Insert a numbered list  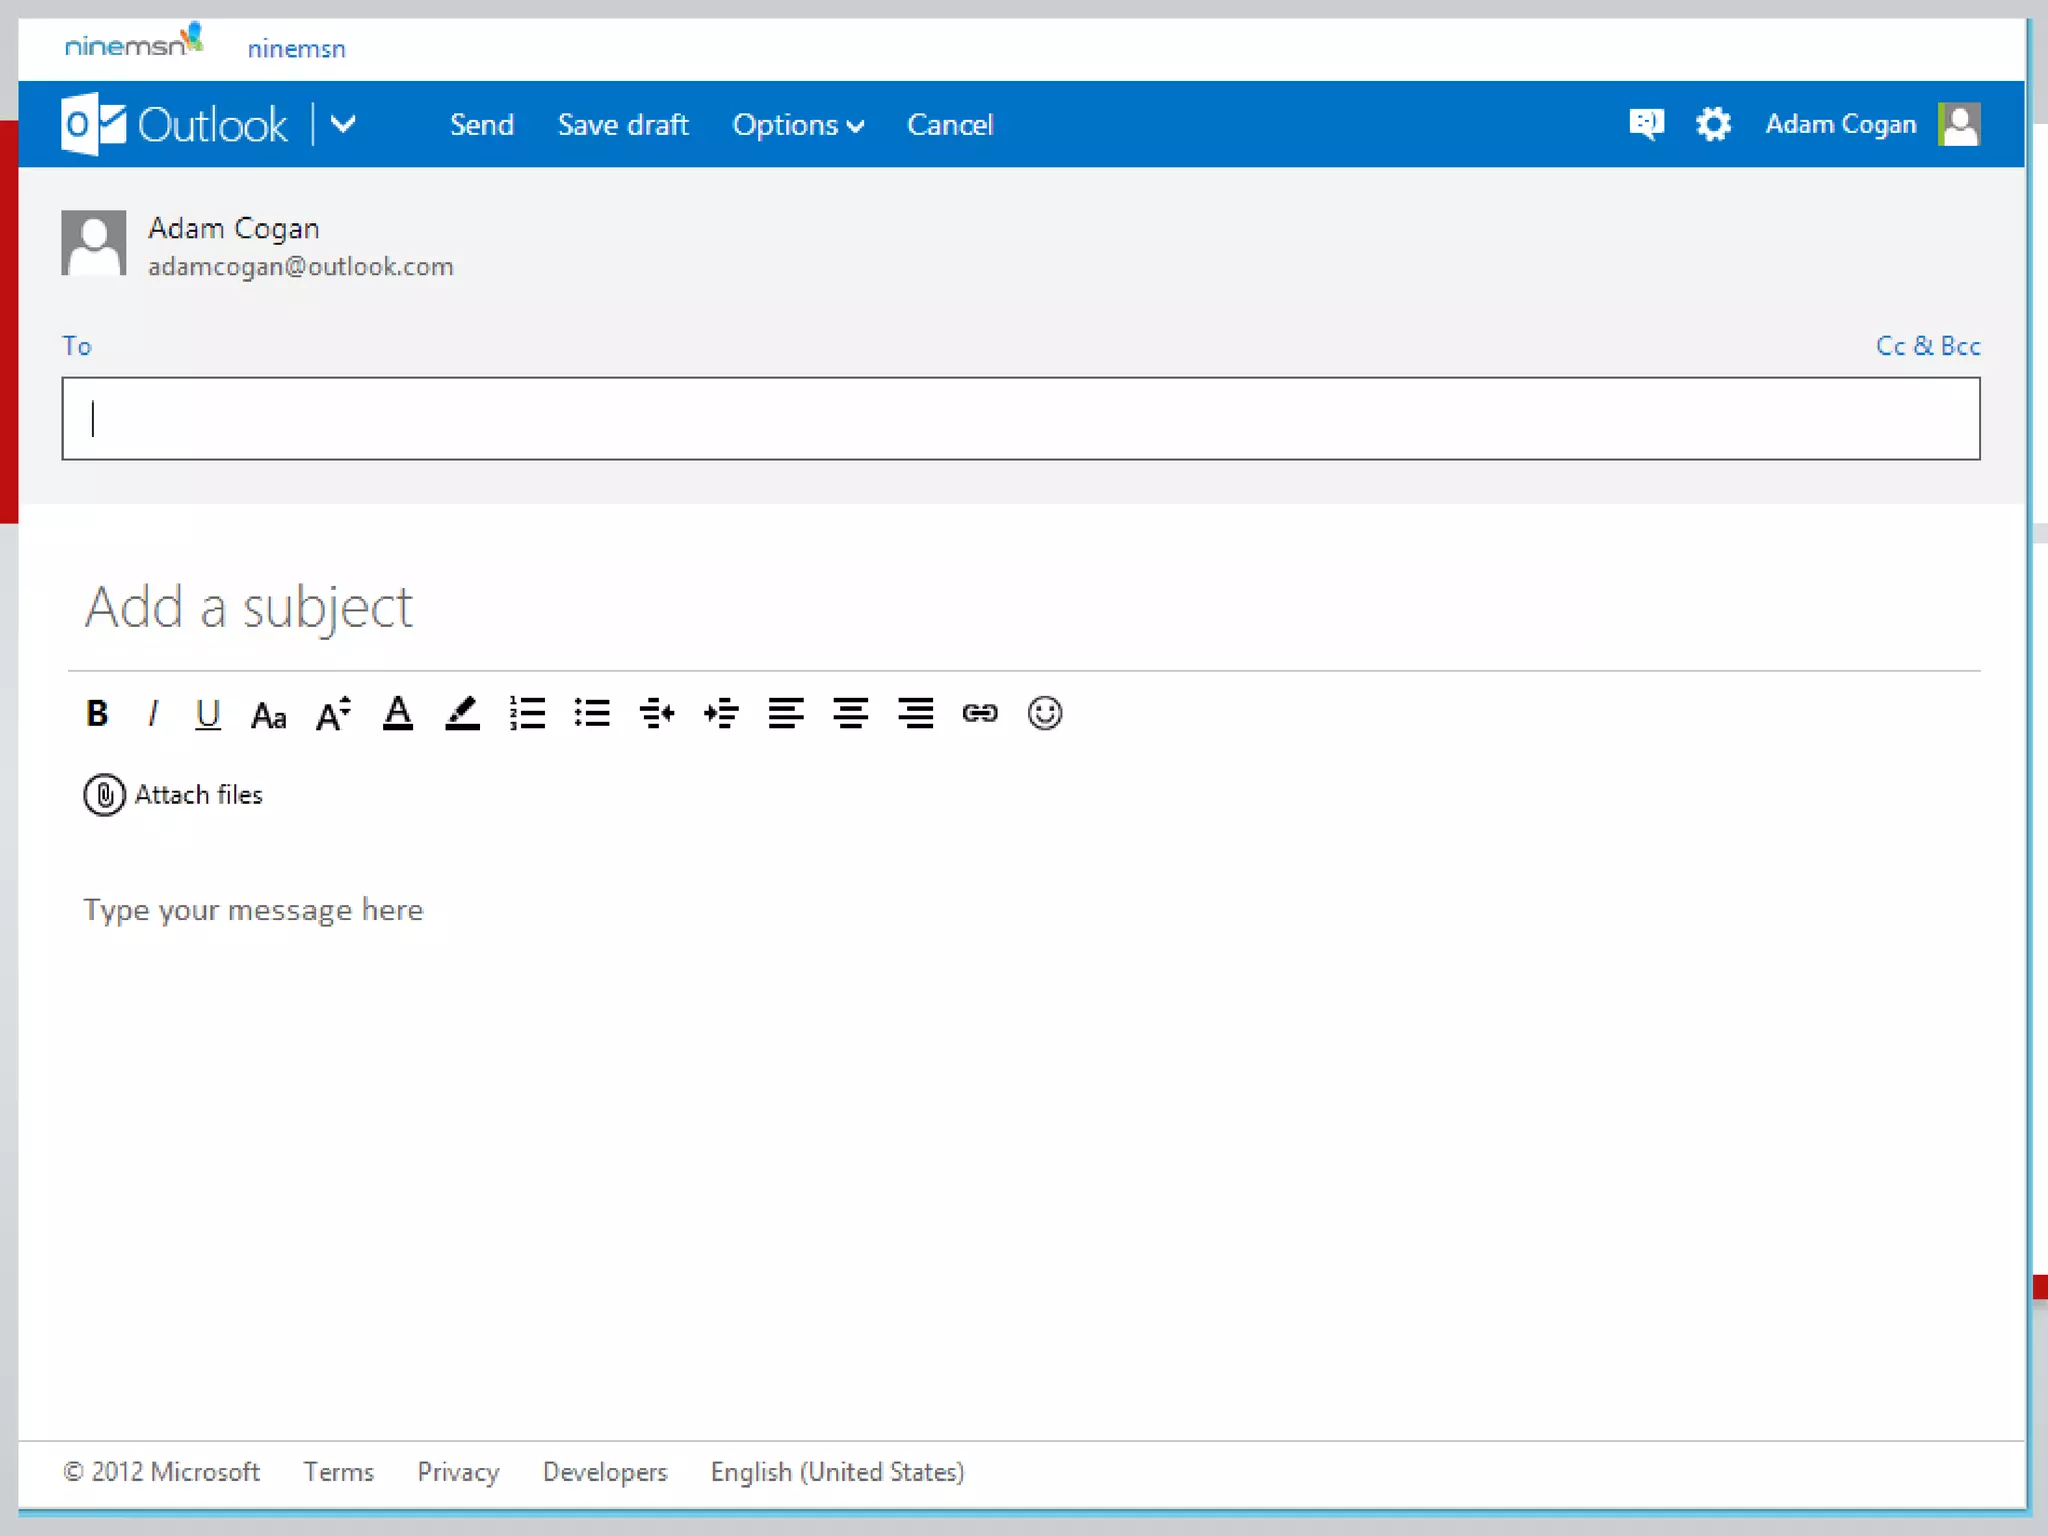point(527,714)
